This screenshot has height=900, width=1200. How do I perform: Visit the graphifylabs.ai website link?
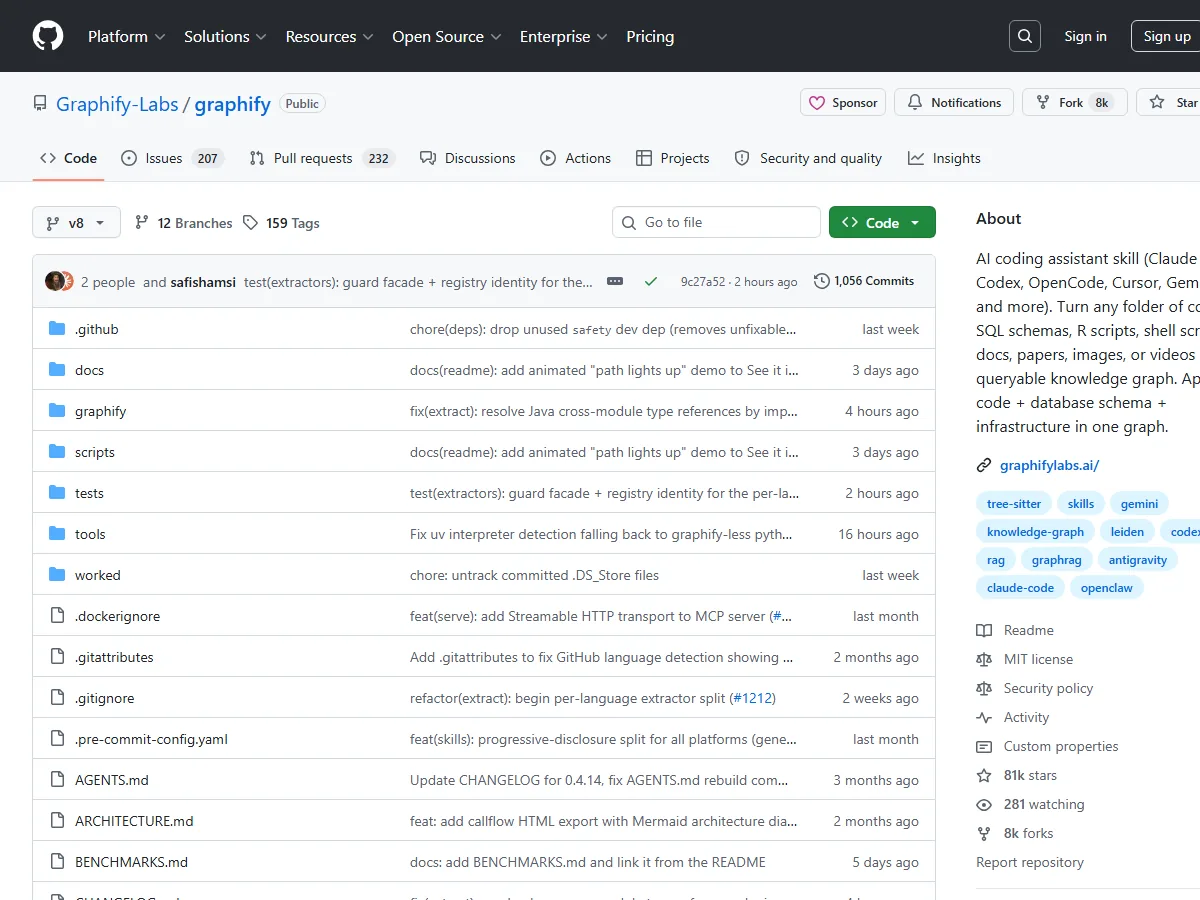coord(1049,465)
